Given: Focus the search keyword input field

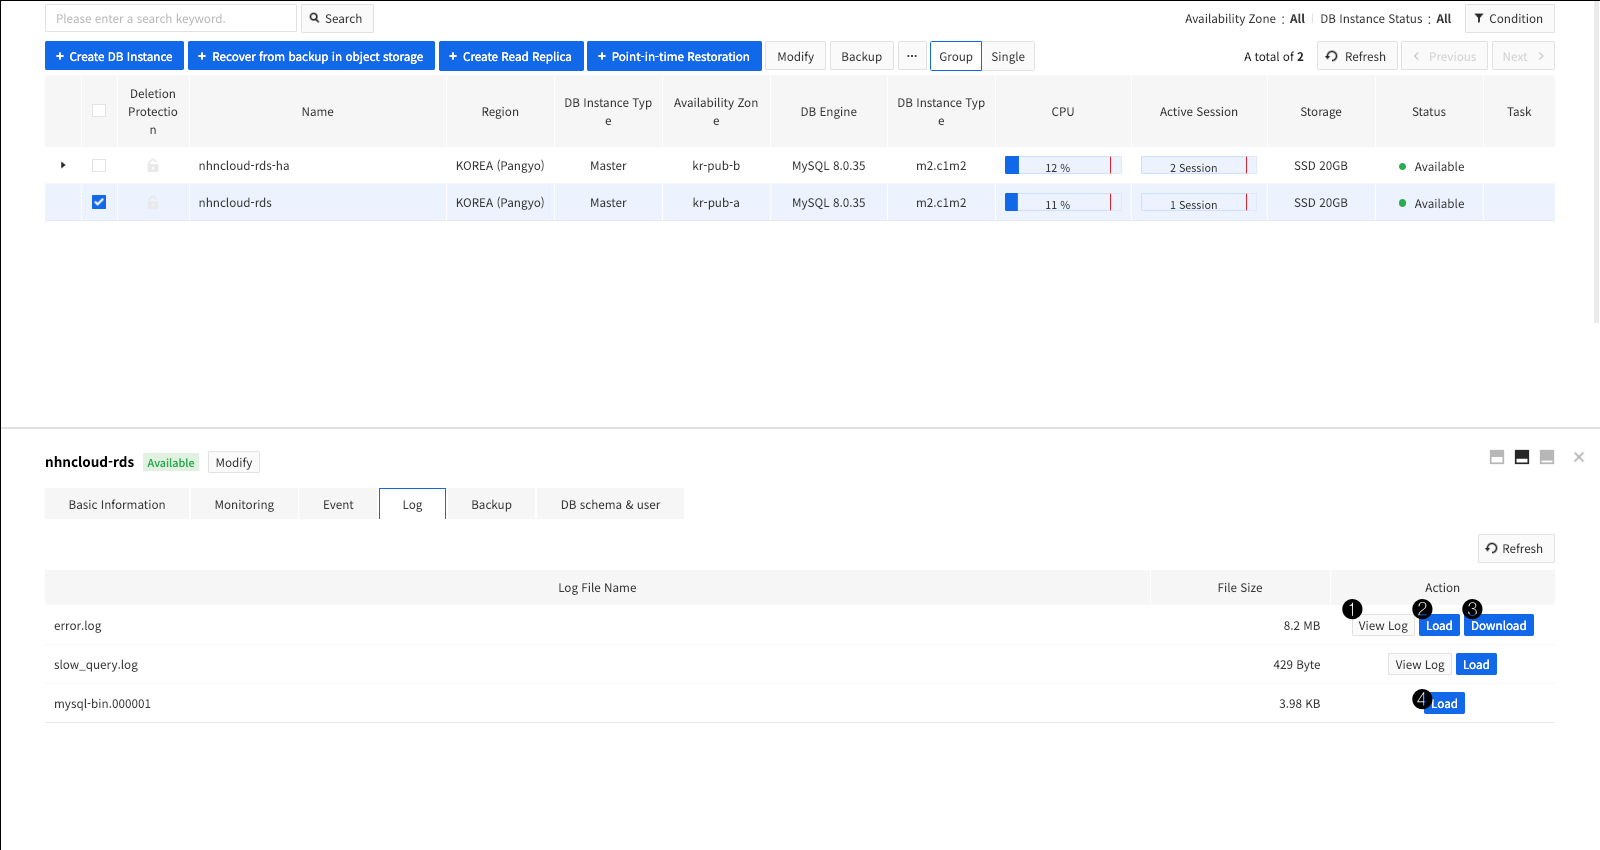Looking at the screenshot, I should [171, 18].
